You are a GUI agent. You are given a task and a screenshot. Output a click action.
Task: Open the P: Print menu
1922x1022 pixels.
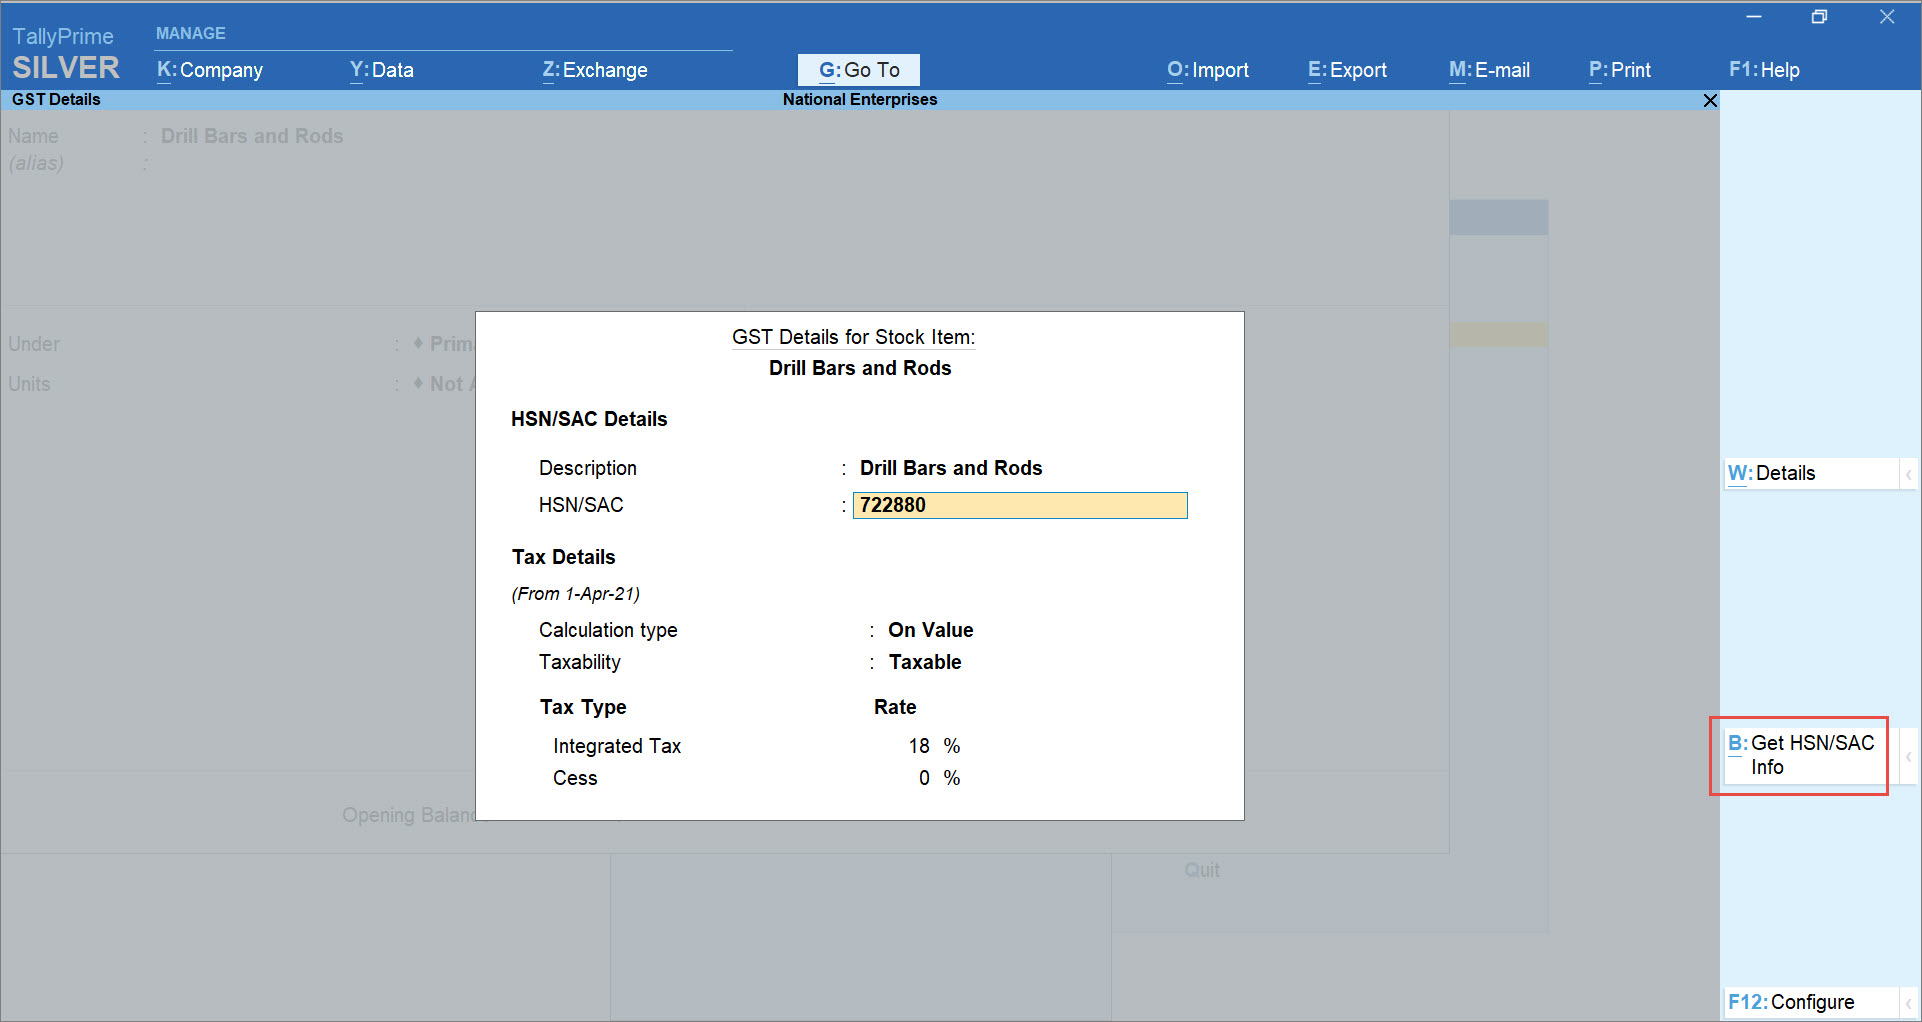1620,70
